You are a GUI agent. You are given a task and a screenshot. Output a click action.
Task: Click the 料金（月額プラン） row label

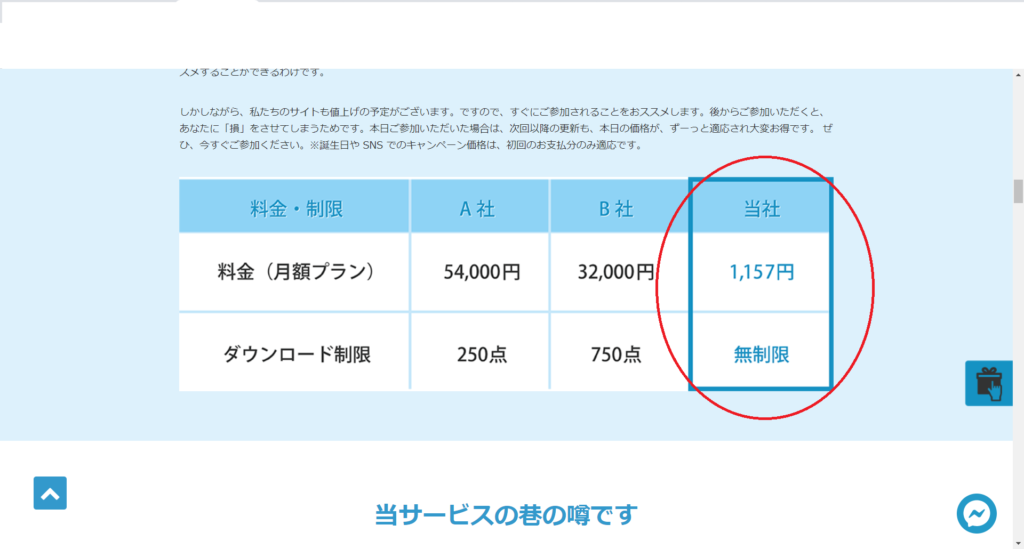pos(295,272)
